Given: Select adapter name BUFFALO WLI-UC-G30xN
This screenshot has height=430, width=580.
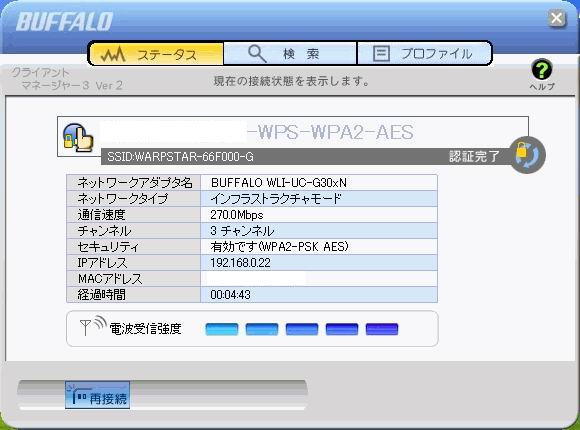Looking at the screenshot, I should tap(279, 182).
